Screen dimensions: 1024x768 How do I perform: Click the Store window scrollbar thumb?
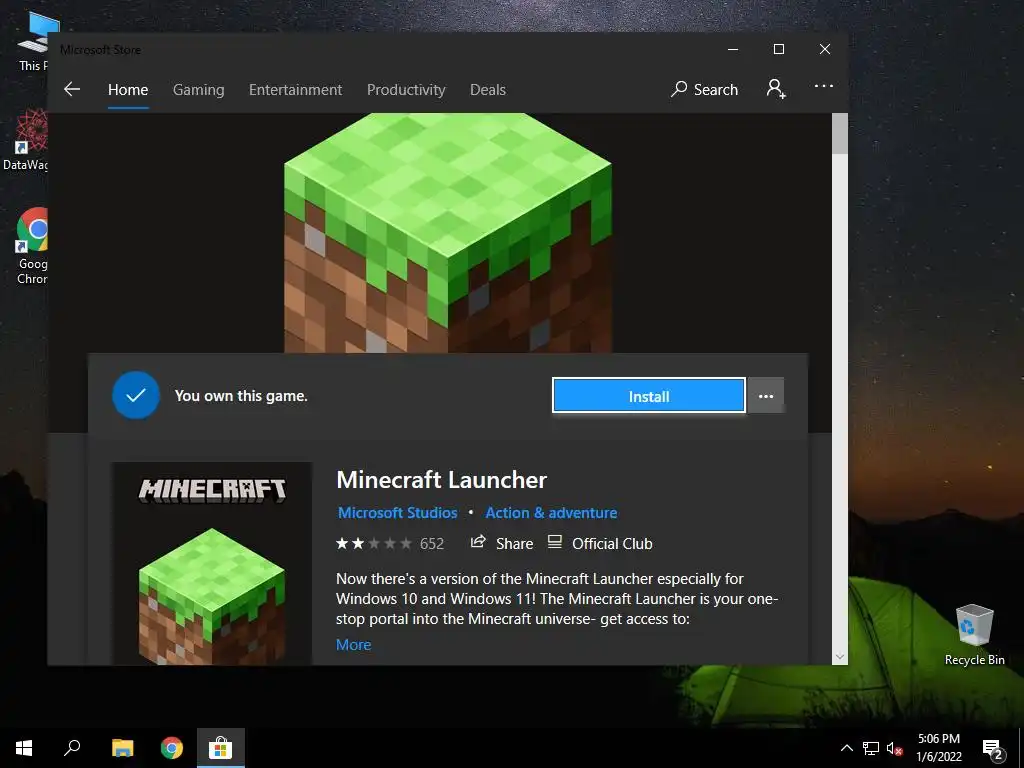point(840,134)
